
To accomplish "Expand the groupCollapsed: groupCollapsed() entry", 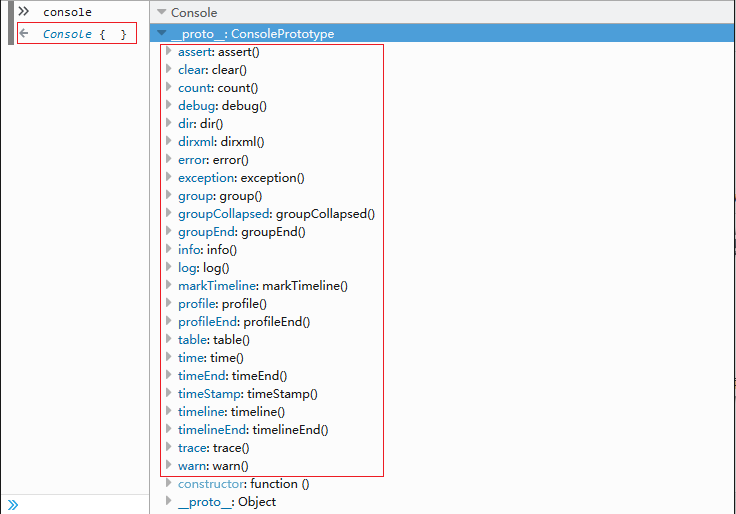I will (169, 213).
